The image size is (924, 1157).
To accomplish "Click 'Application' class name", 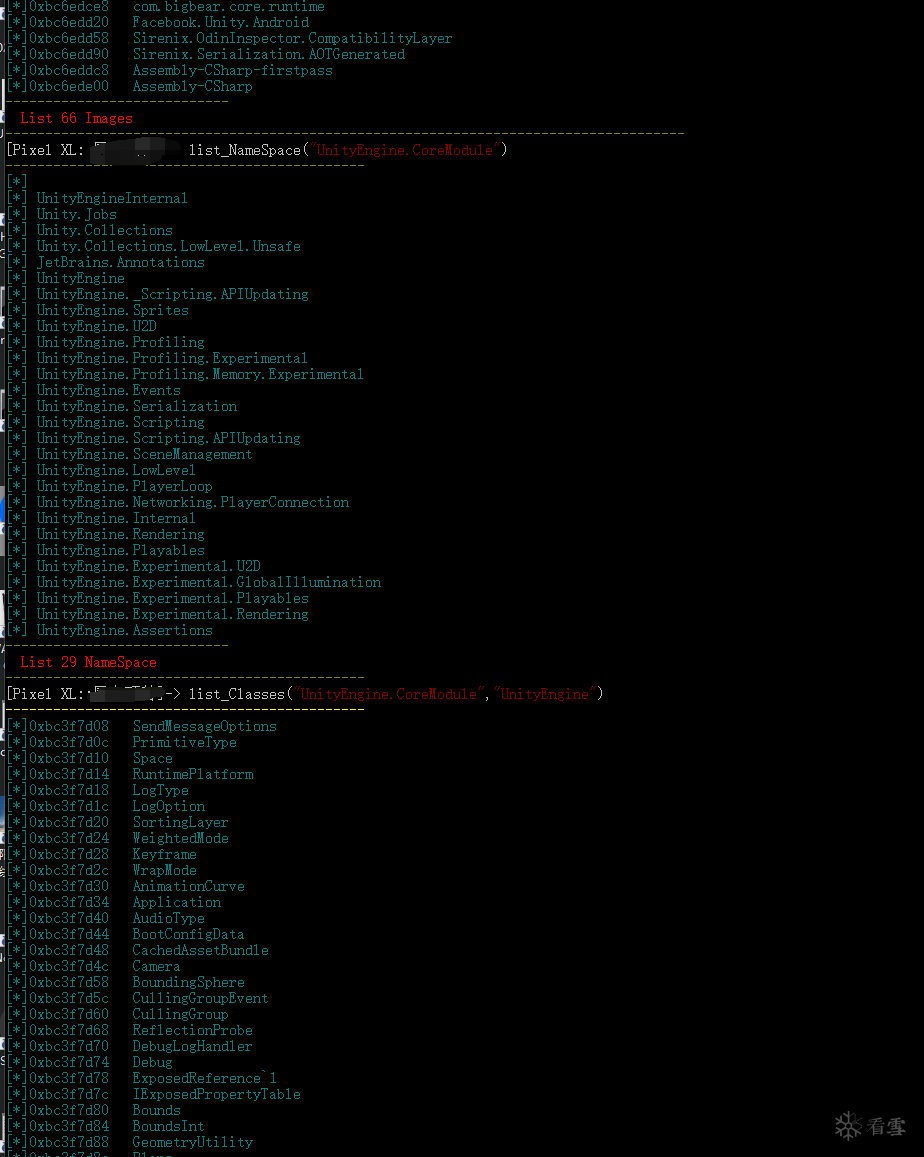I will point(177,902).
